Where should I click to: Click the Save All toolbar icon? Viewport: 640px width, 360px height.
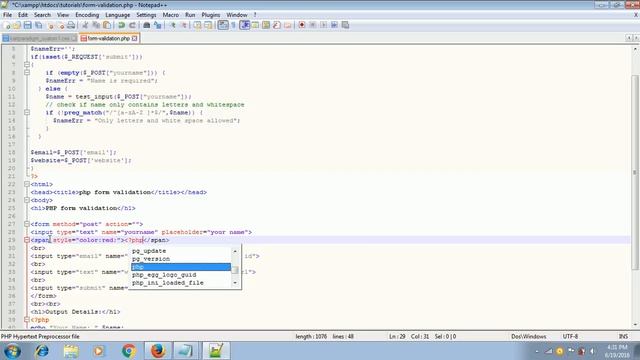click(38, 25)
